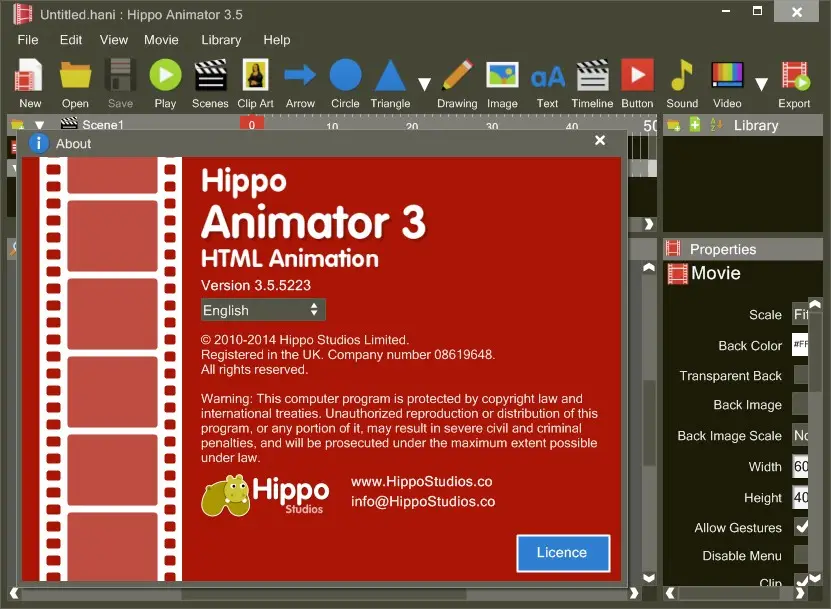
Task: Click the Properties horizontal scroll left arrow
Action: (670, 594)
